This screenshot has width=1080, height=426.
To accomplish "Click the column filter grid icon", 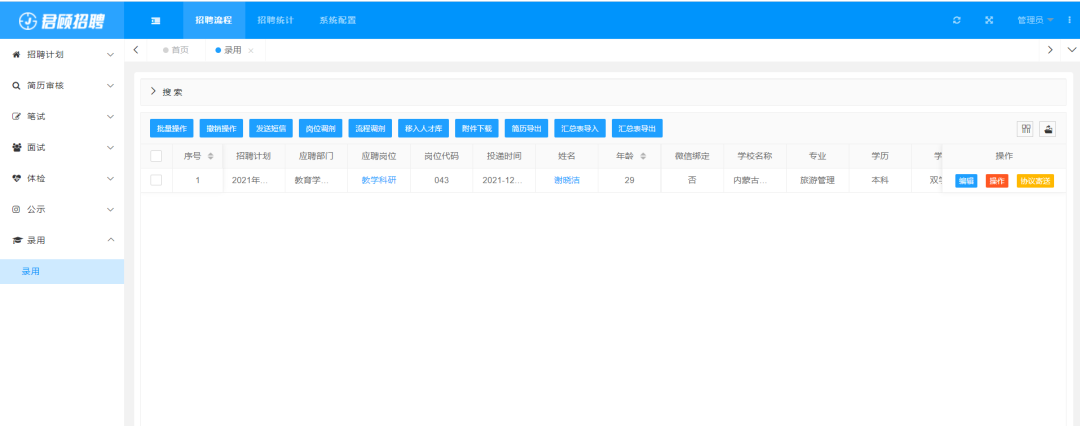I will point(1025,128).
